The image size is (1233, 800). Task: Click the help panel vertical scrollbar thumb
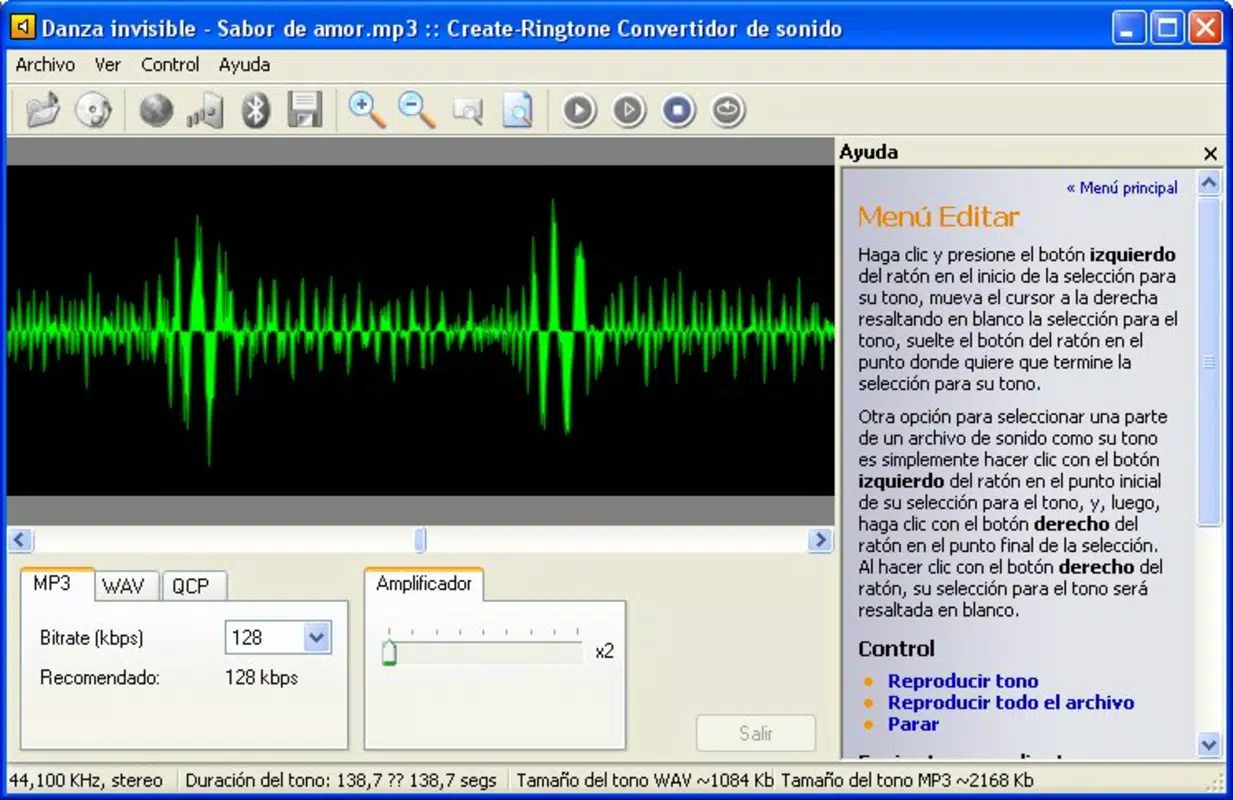[x=1209, y=362]
